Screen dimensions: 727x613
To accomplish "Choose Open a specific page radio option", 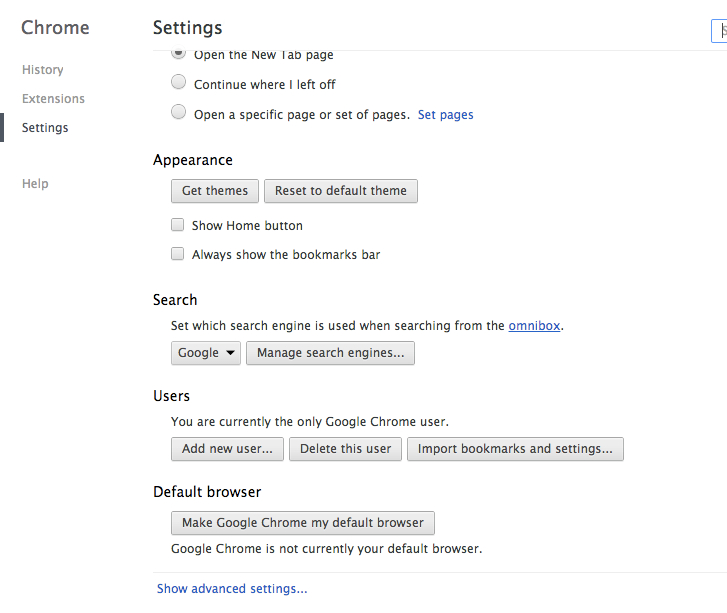I will 179,113.
